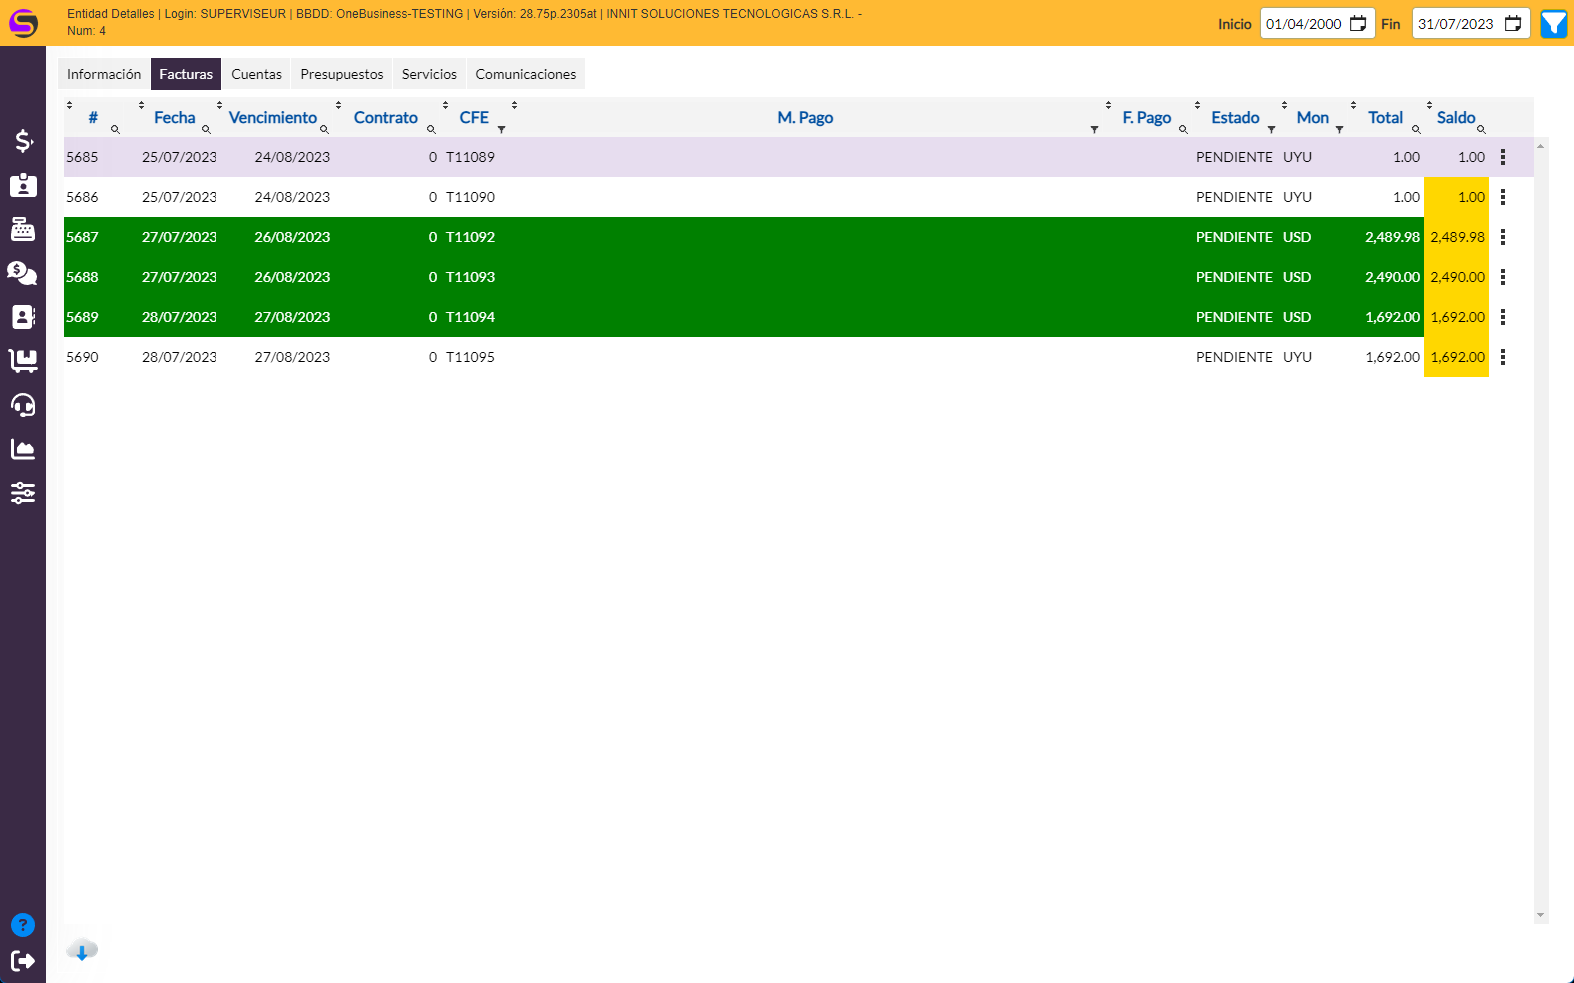The image size is (1574, 983).
Task: Open the area chart reports sidebar icon
Action: (x=23, y=449)
